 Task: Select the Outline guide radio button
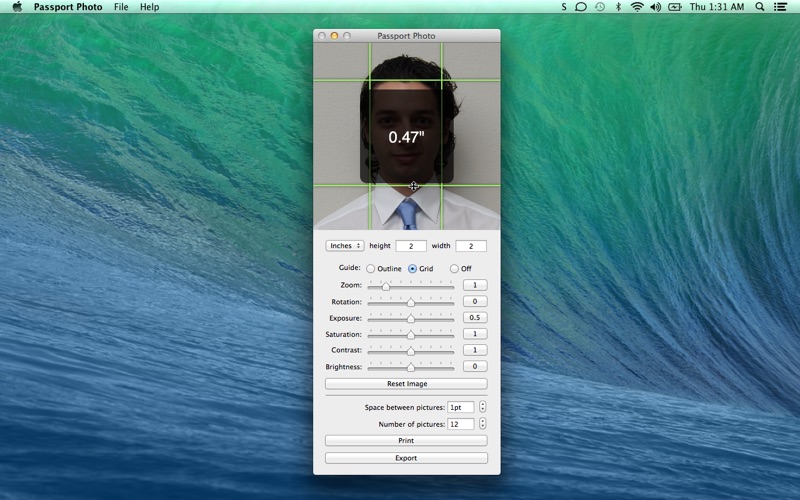tap(370, 268)
